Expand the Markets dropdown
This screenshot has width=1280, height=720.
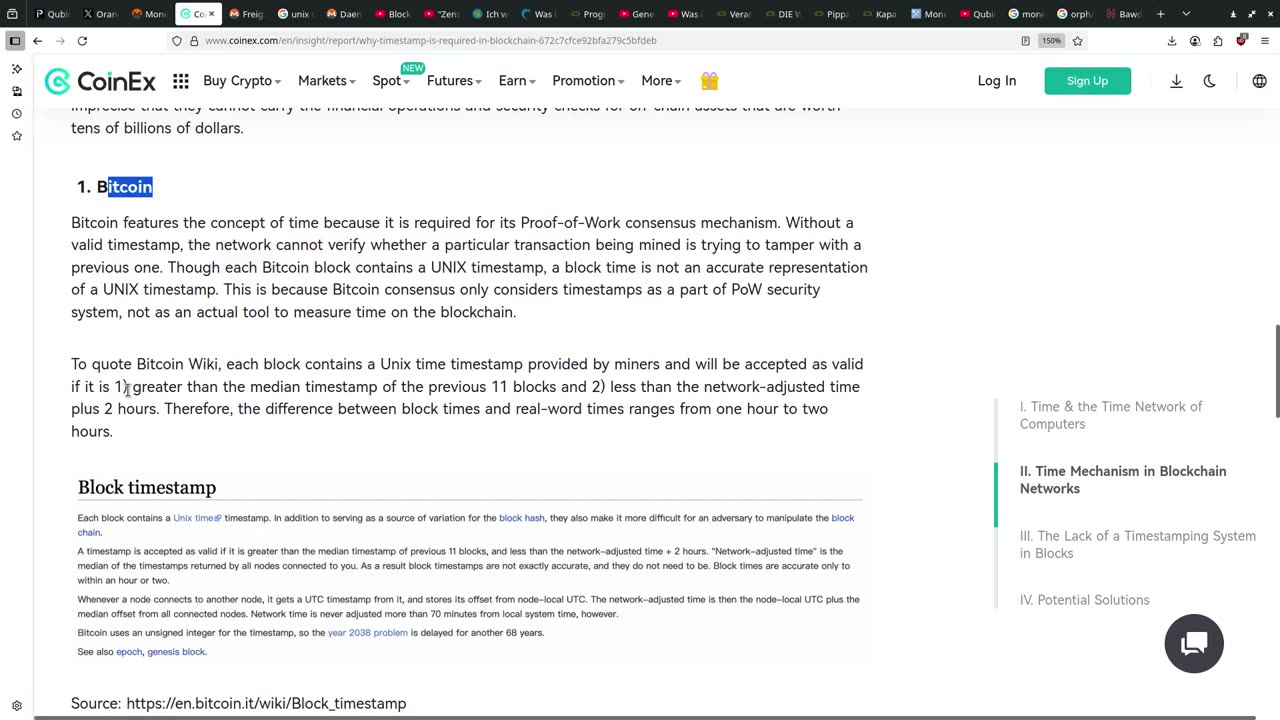click(x=327, y=81)
